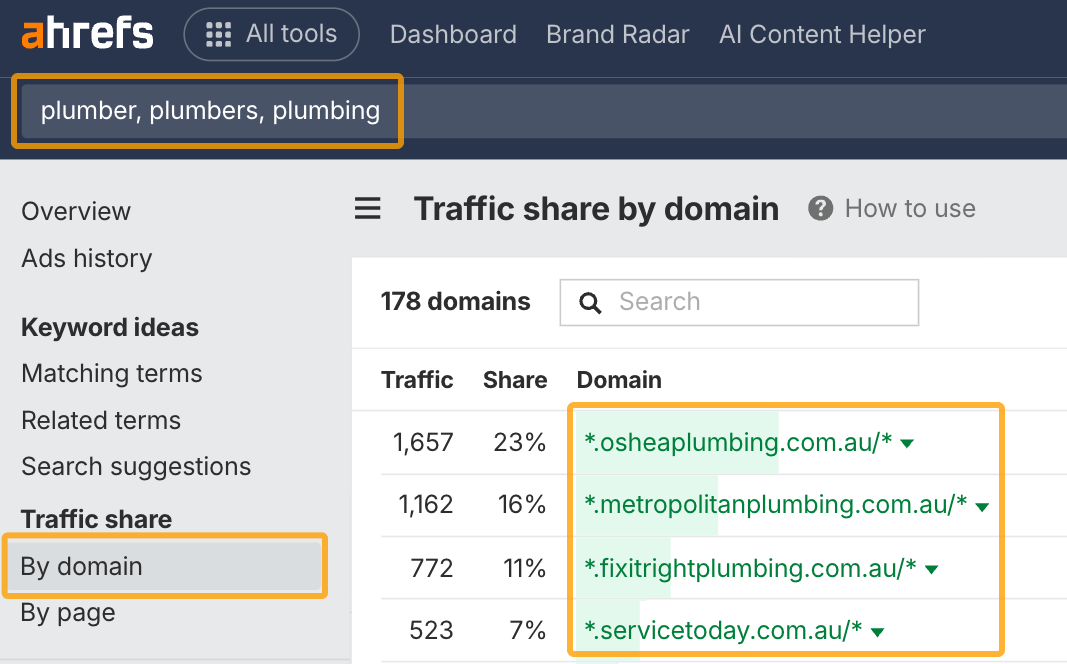Image resolution: width=1067 pixels, height=664 pixels.
Task: Expand osheaplumbing.com.au dropdown arrow
Action: coord(907,444)
